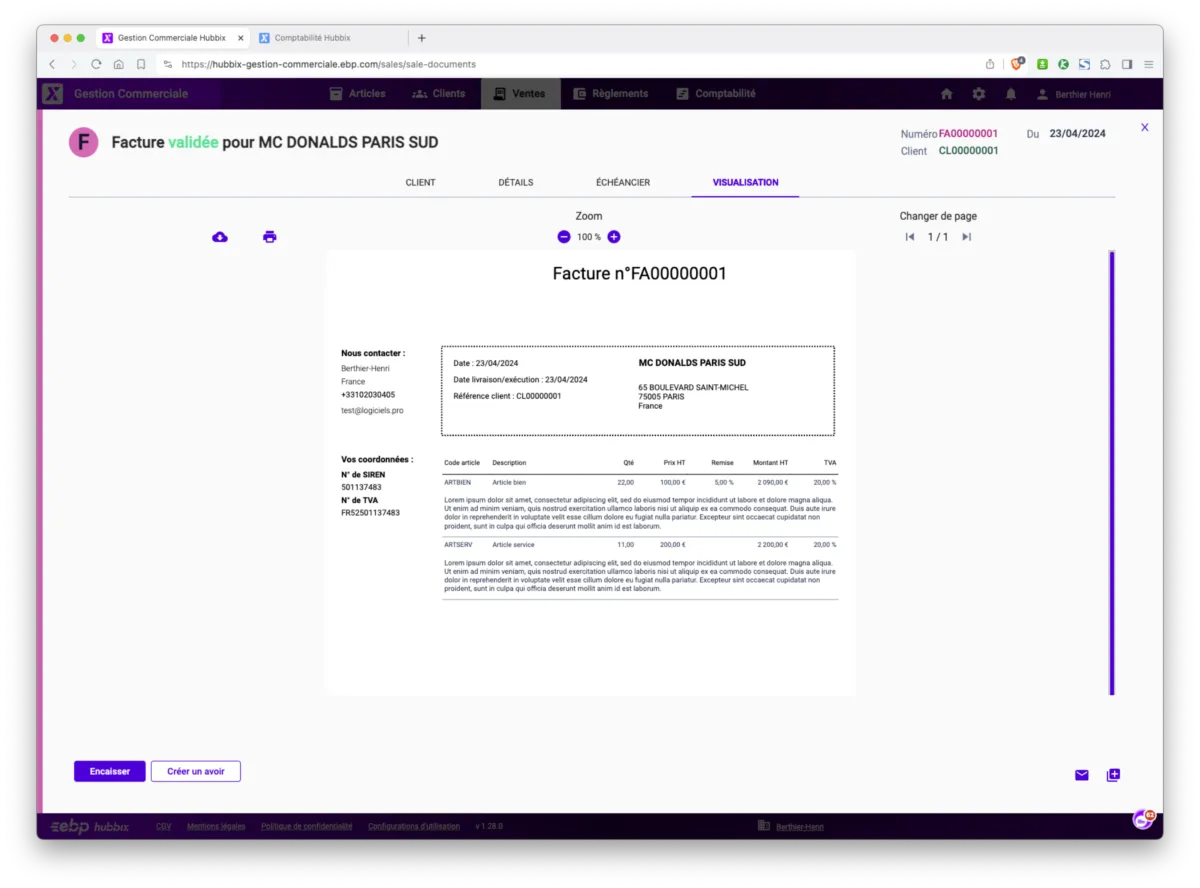Download the invoice with the cloud icon
The image size is (1200, 888).
pos(220,237)
